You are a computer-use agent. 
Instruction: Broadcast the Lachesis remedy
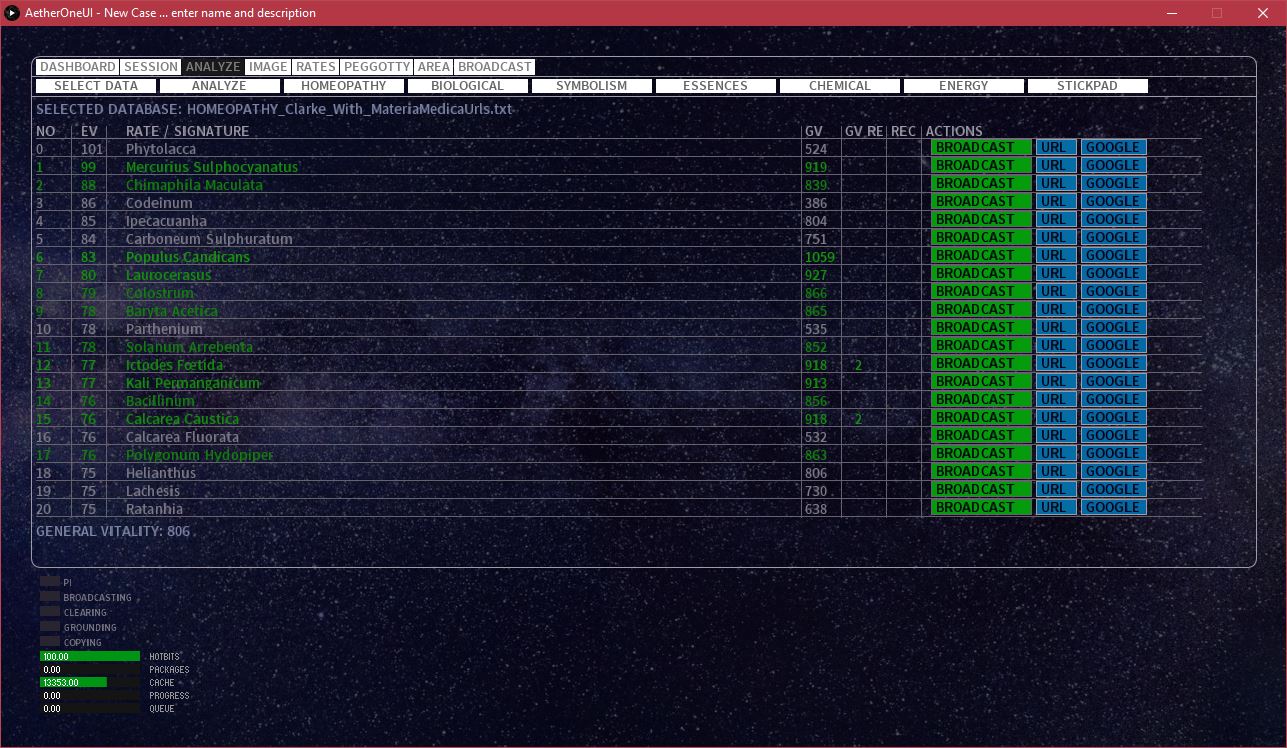(x=979, y=488)
